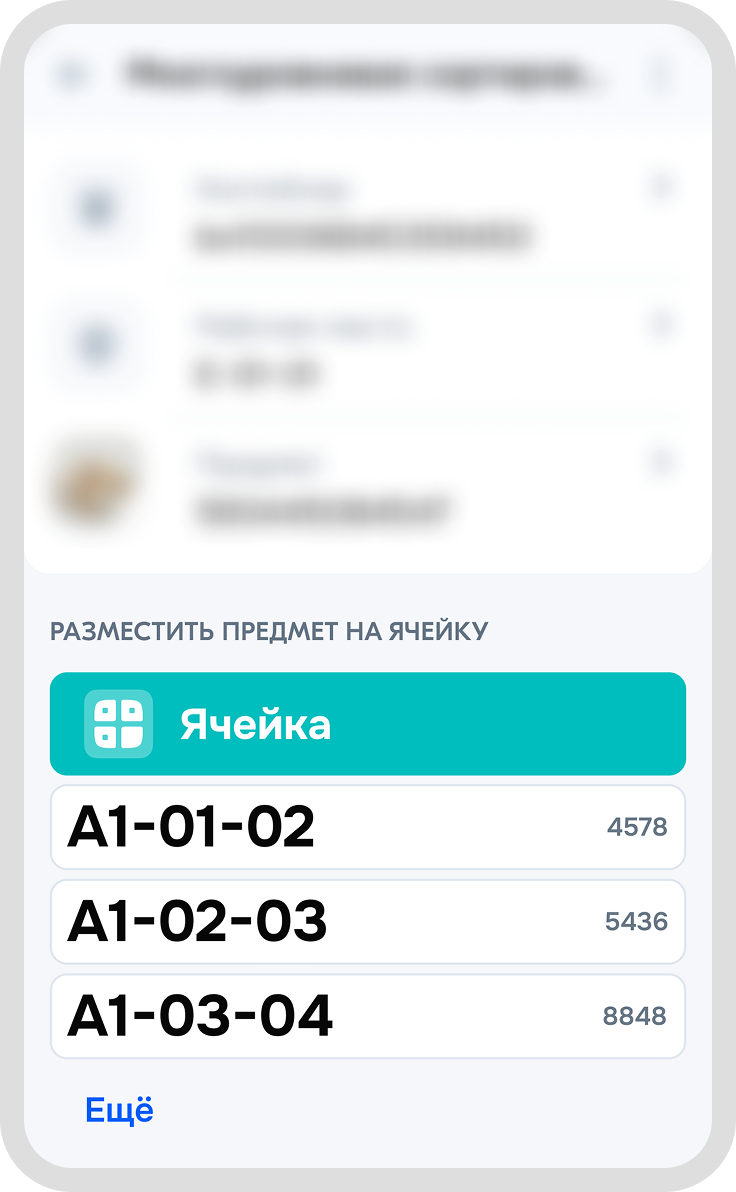
Task: Choose cell A1-02-03
Action: tap(197, 922)
